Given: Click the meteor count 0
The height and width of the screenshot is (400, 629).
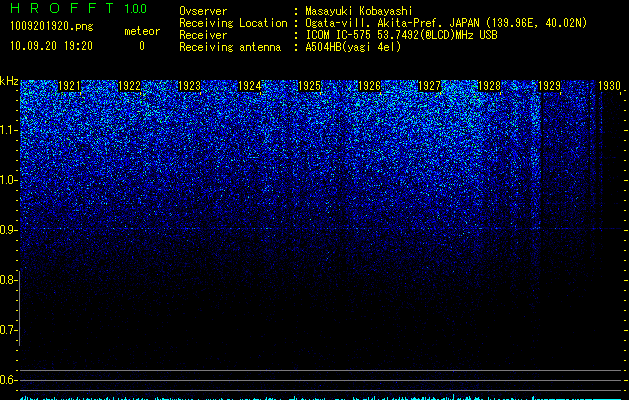Looking at the screenshot, I should click(x=142, y=46).
